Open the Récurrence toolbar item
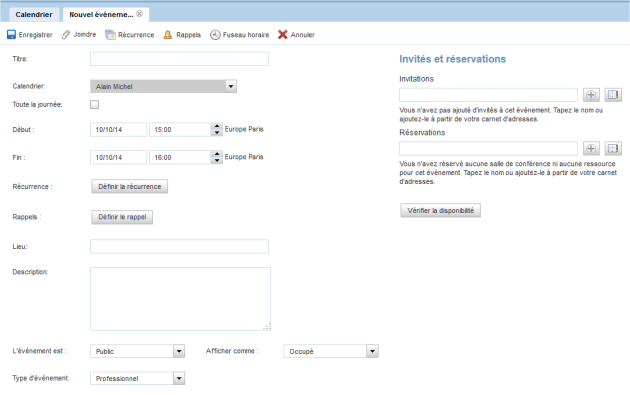 click(129, 35)
